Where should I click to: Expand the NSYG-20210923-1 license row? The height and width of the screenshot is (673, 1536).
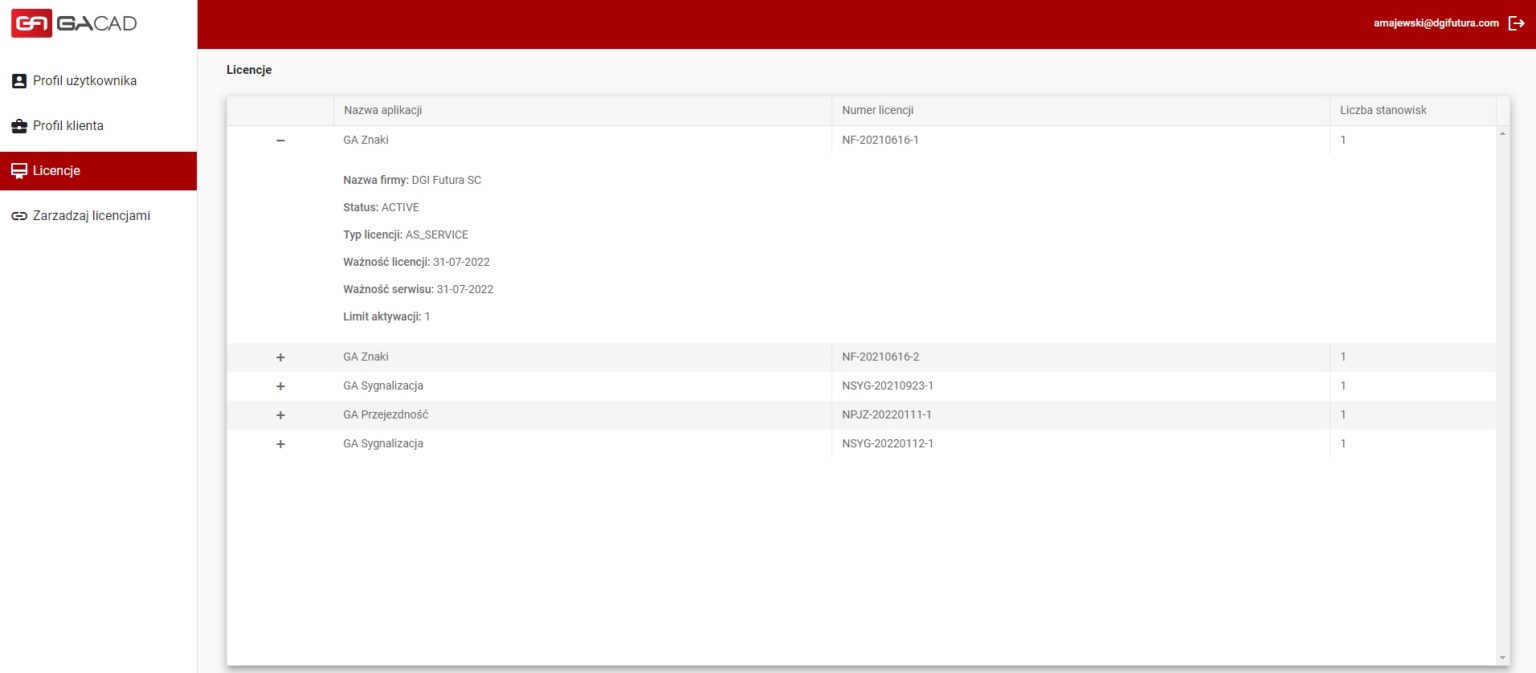point(280,386)
